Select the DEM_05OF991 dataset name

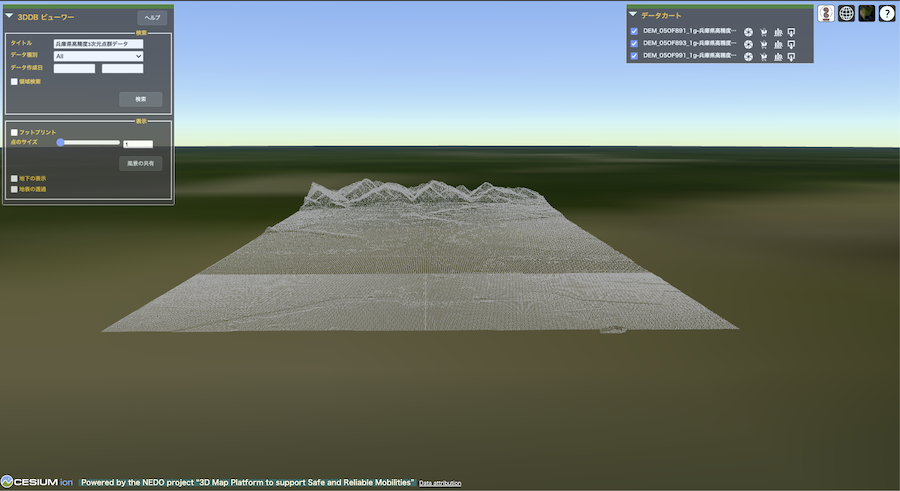(690, 56)
